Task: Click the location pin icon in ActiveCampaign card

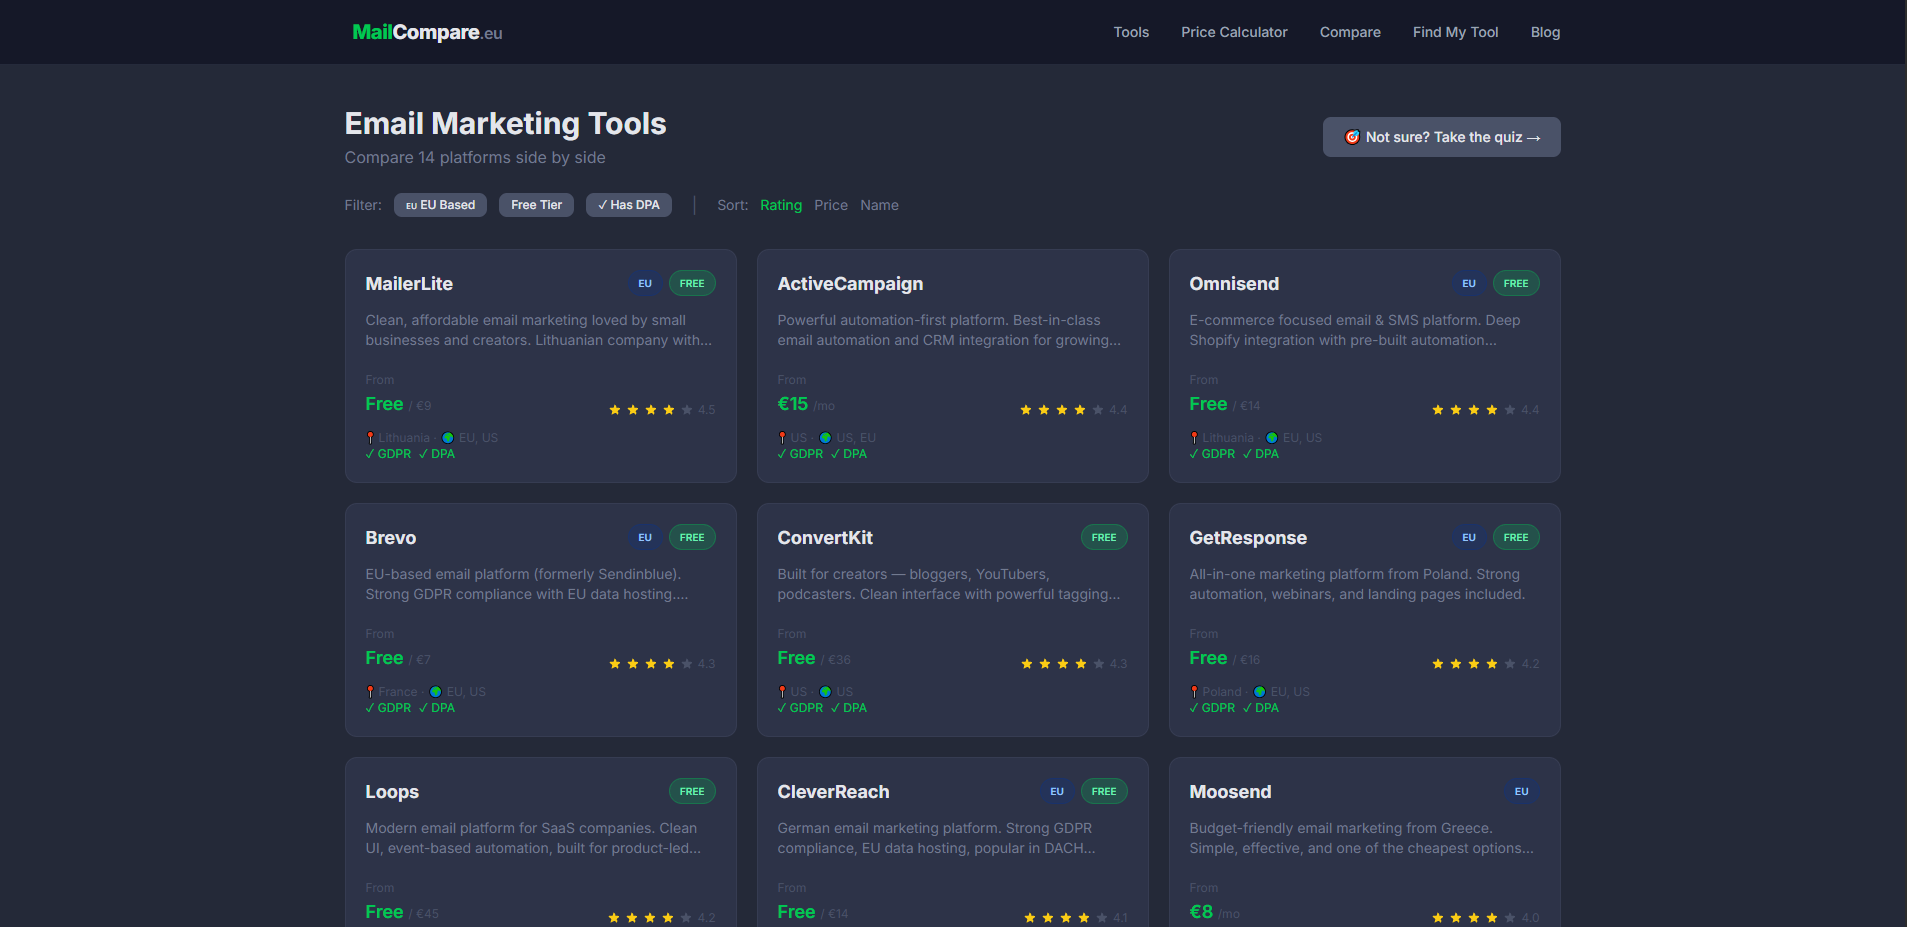Action: tap(782, 438)
